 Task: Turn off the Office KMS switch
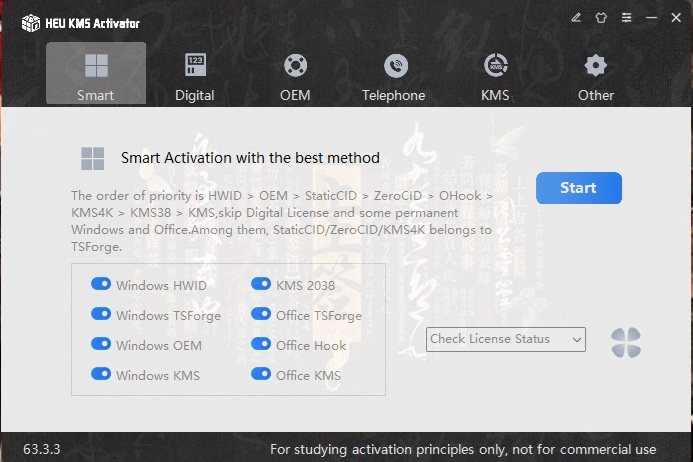pos(261,374)
